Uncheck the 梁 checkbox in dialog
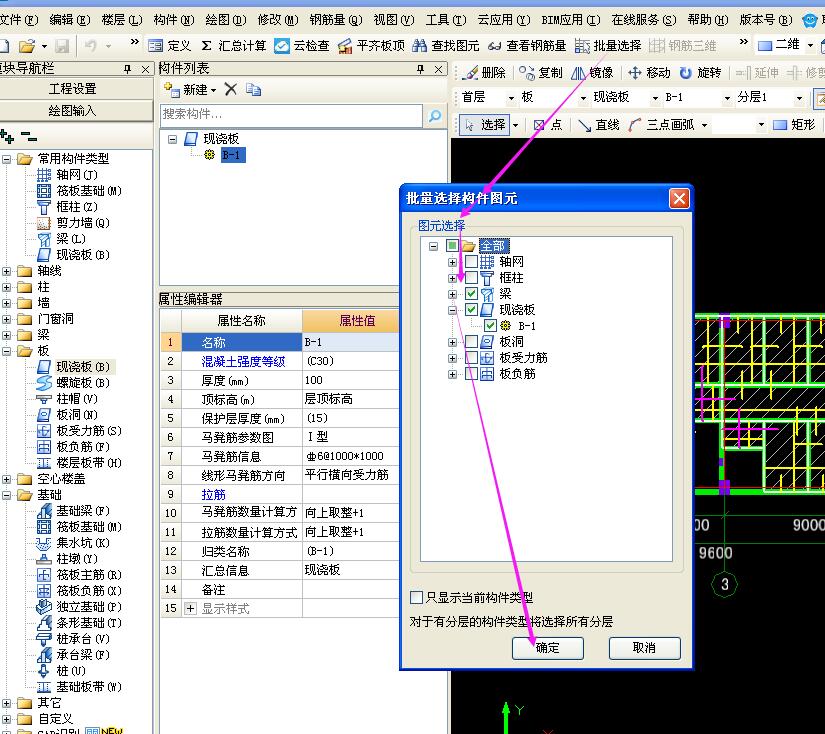This screenshot has width=825, height=734. pyautogui.click(x=471, y=294)
